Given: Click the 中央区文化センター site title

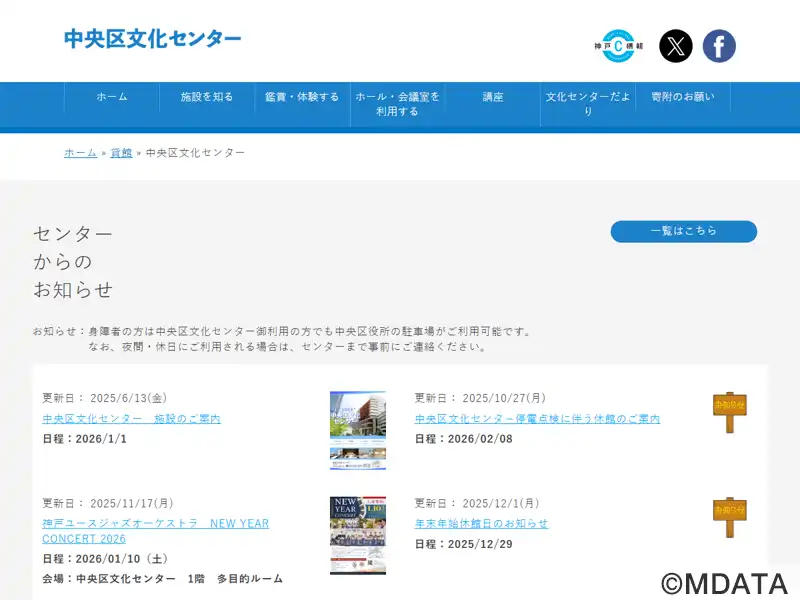Looking at the screenshot, I should pos(153,39).
